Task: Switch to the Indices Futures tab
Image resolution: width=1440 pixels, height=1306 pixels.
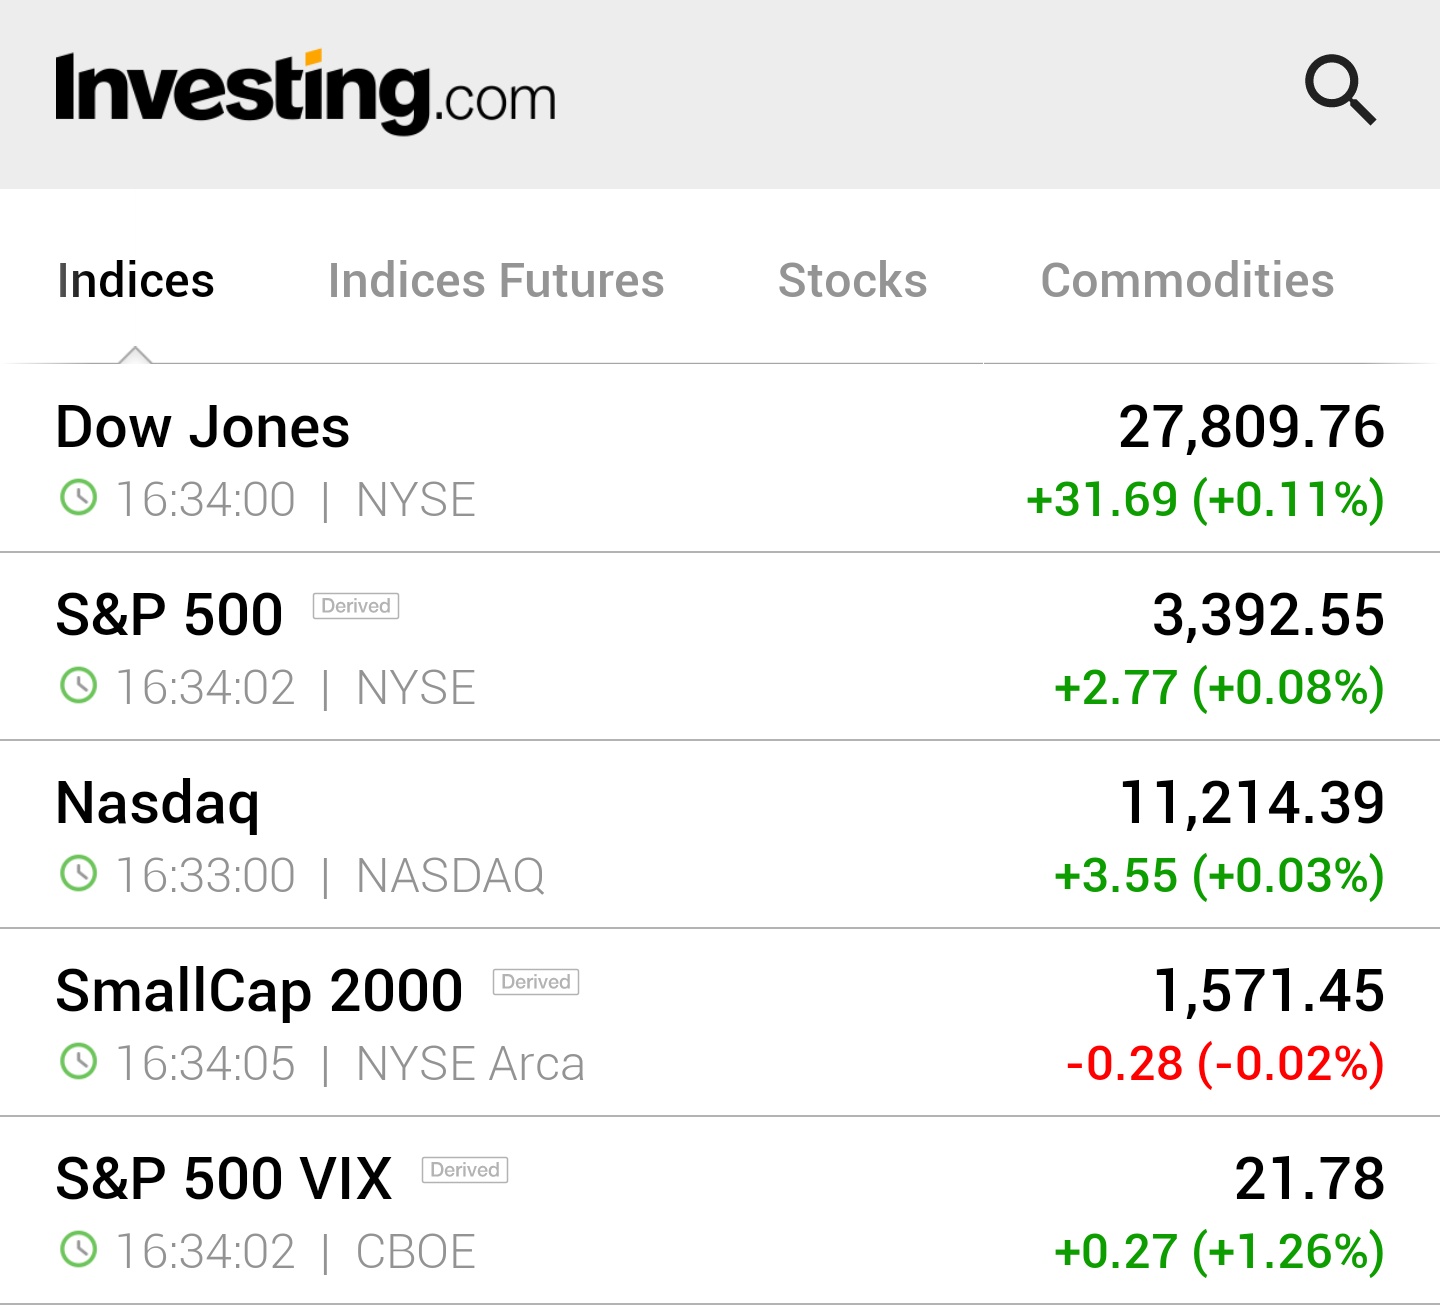Action: pos(496,281)
